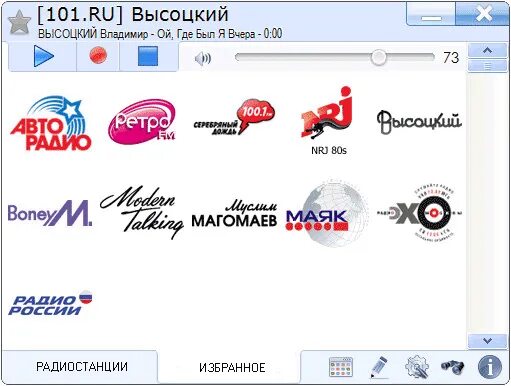Close the radio player window

pyautogui.click(x=483, y=14)
